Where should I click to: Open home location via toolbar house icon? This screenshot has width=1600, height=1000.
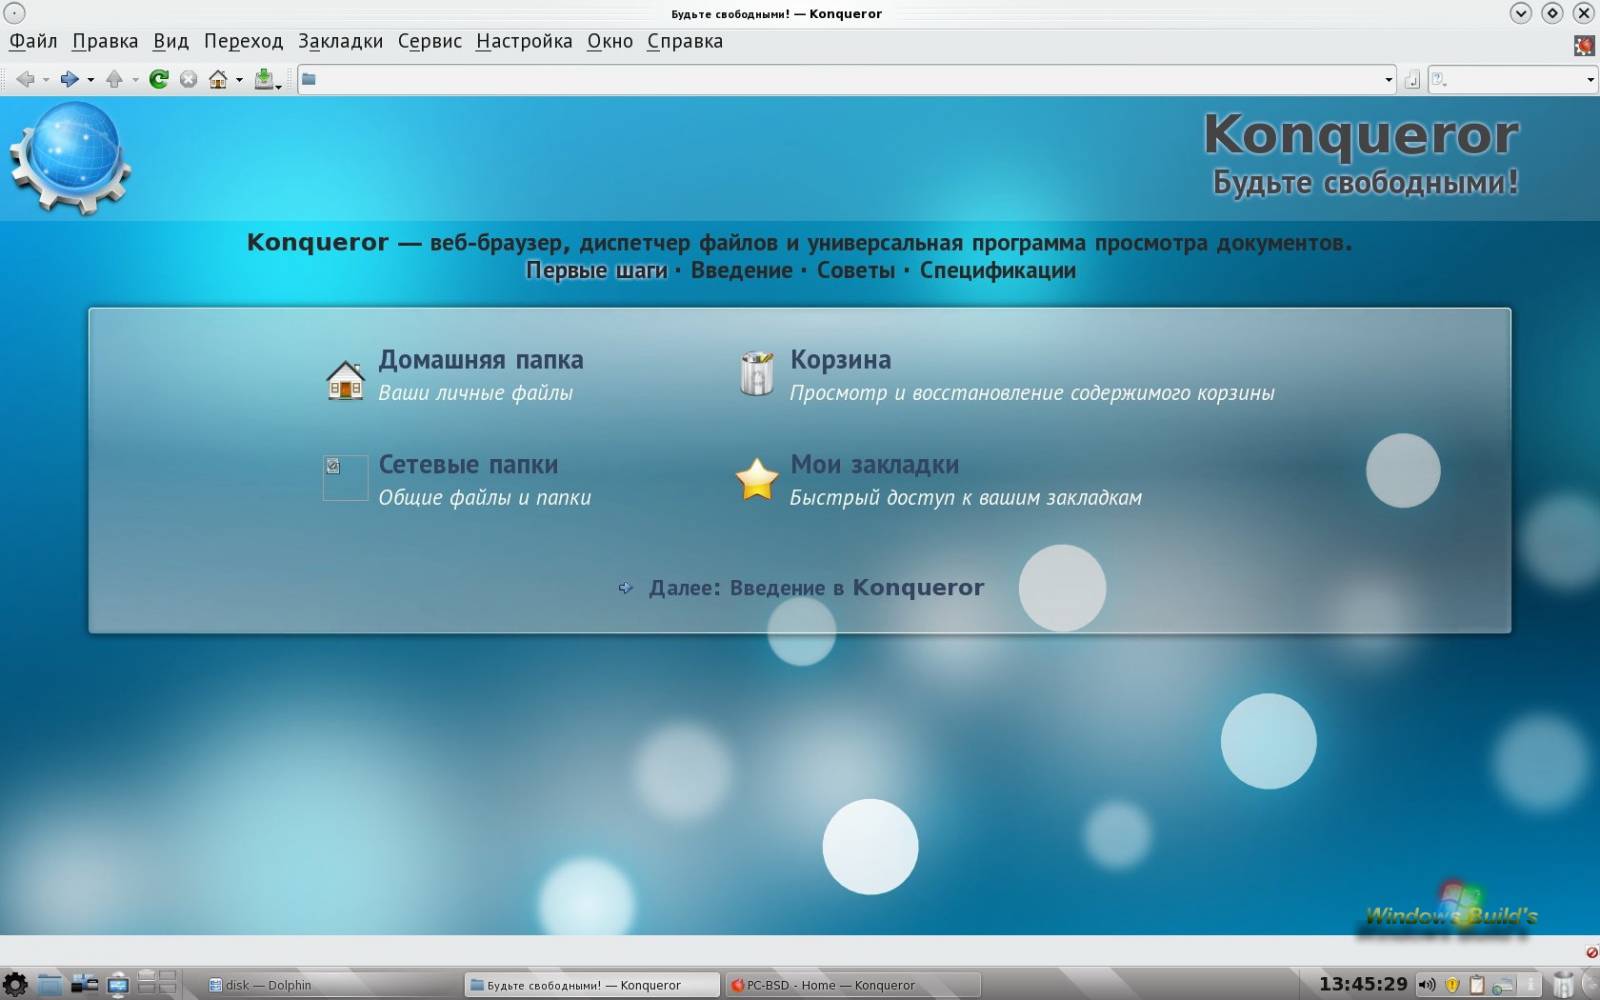[x=218, y=79]
